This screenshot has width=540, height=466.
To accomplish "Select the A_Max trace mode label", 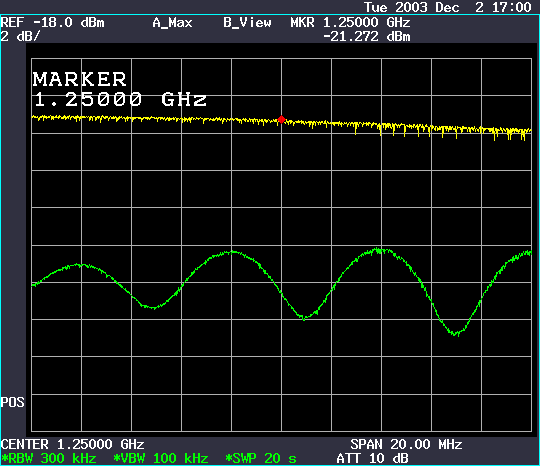I will [172, 23].
